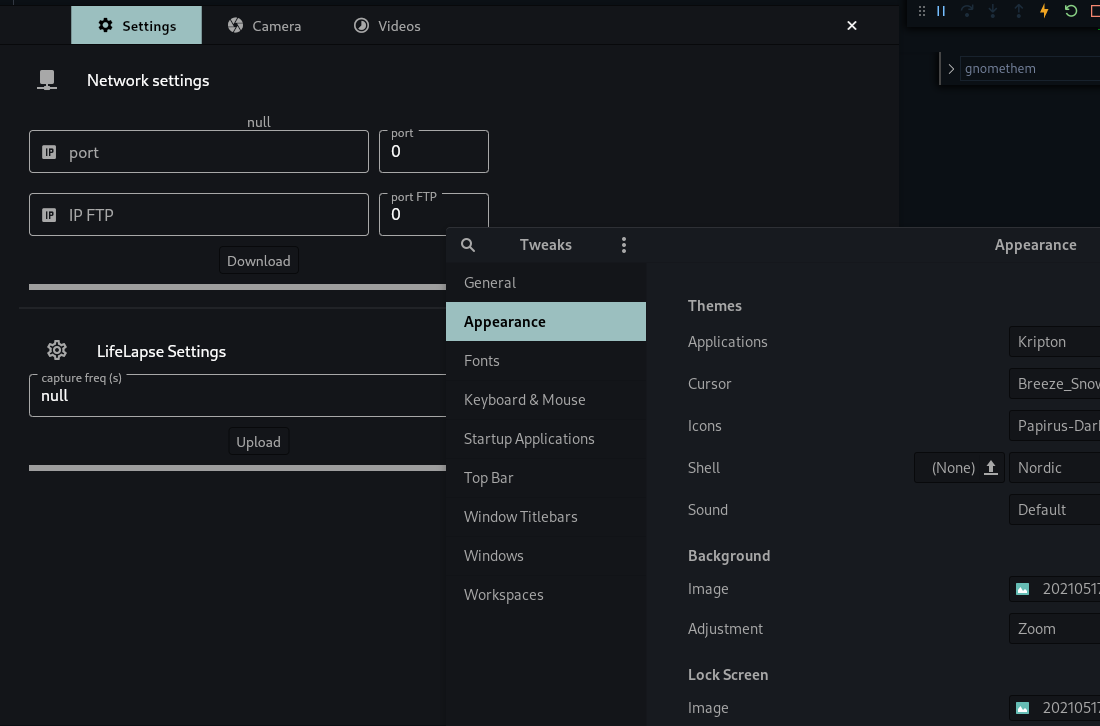Trigger hot reload via the lightning icon

pos(1044,11)
